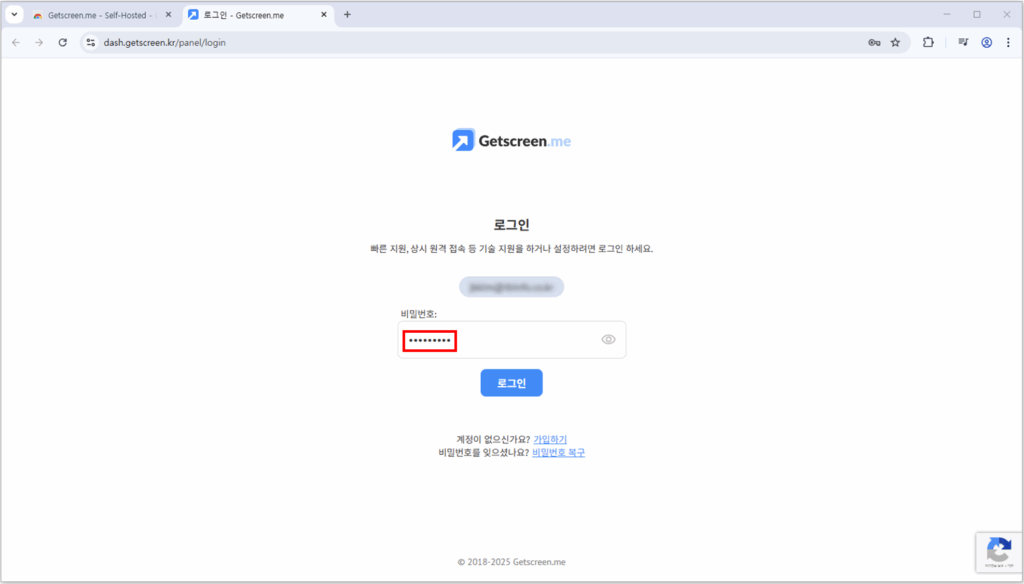Click the blurred email address pill
The width and height of the screenshot is (1024, 584).
[x=511, y=287]
